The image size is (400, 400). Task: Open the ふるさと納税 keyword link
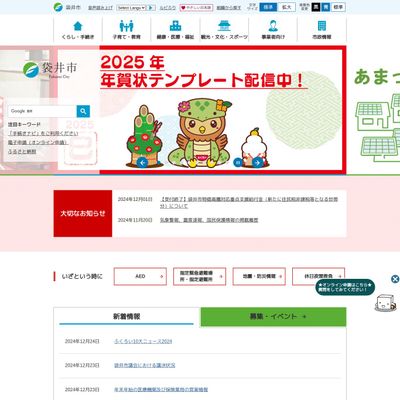coord(22,151)
